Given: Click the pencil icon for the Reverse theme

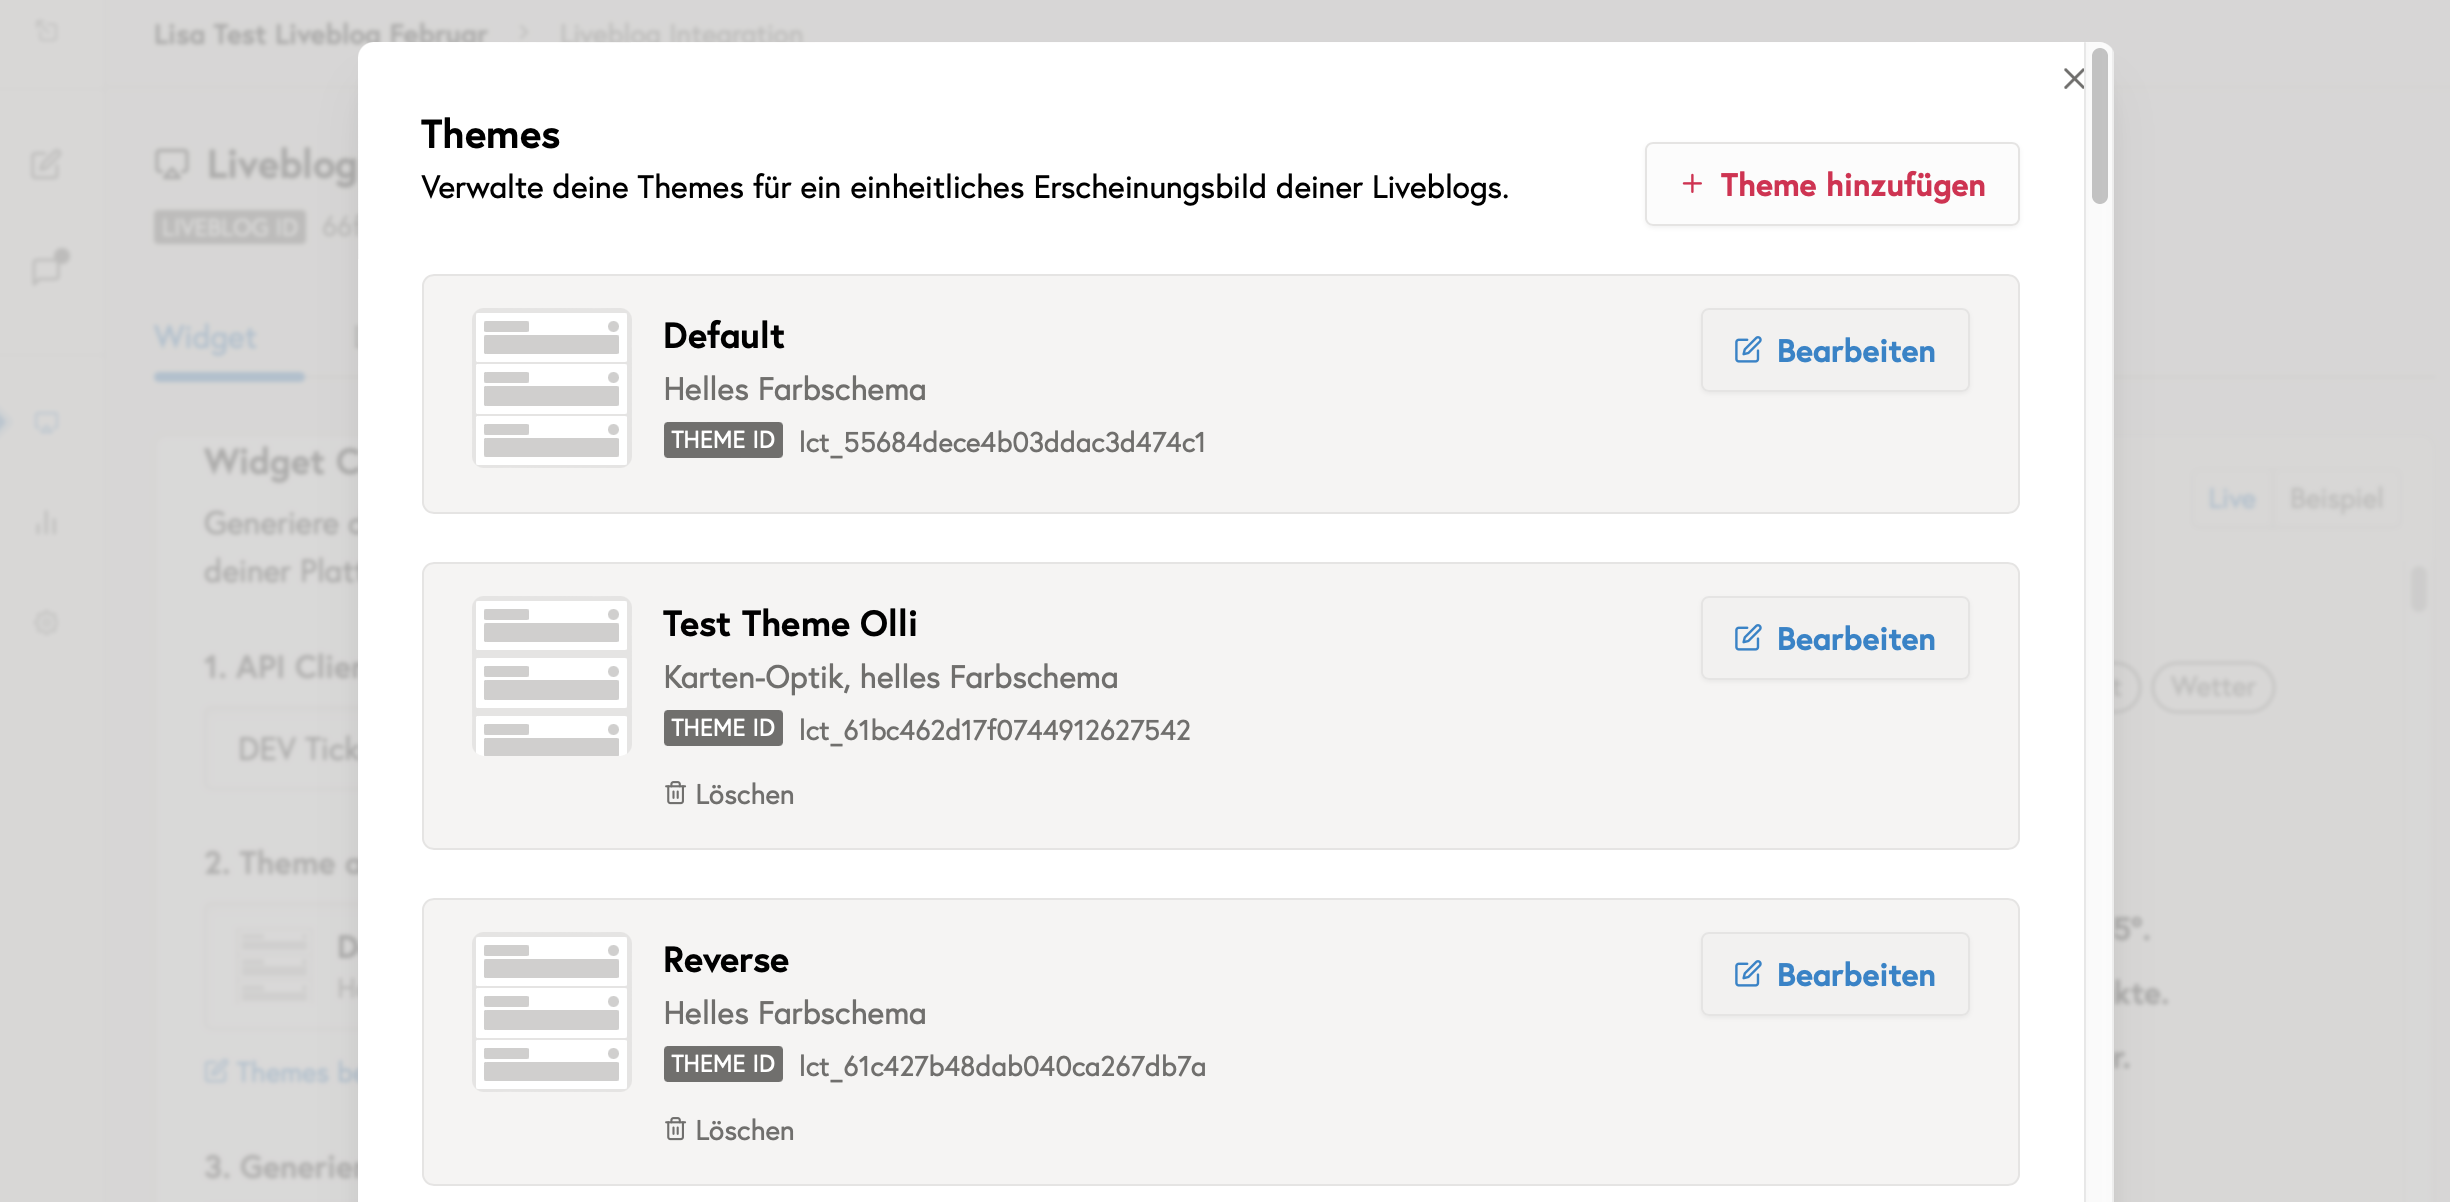Looking at the screenshot, I should coord(1748,974).
